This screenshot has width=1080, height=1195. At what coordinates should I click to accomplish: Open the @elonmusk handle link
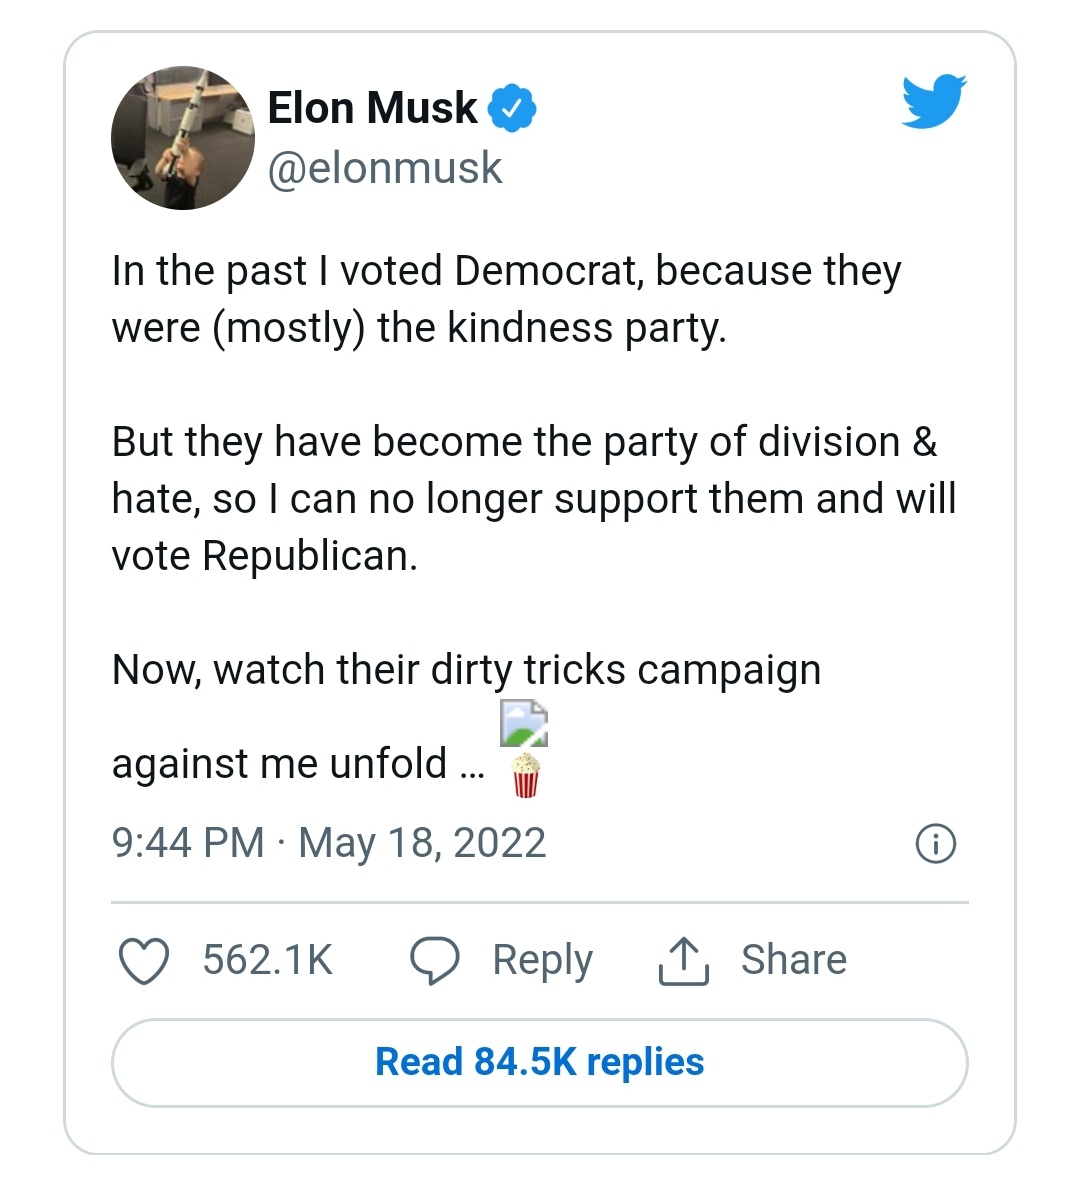pyautogui.click(x=385, y=168)
